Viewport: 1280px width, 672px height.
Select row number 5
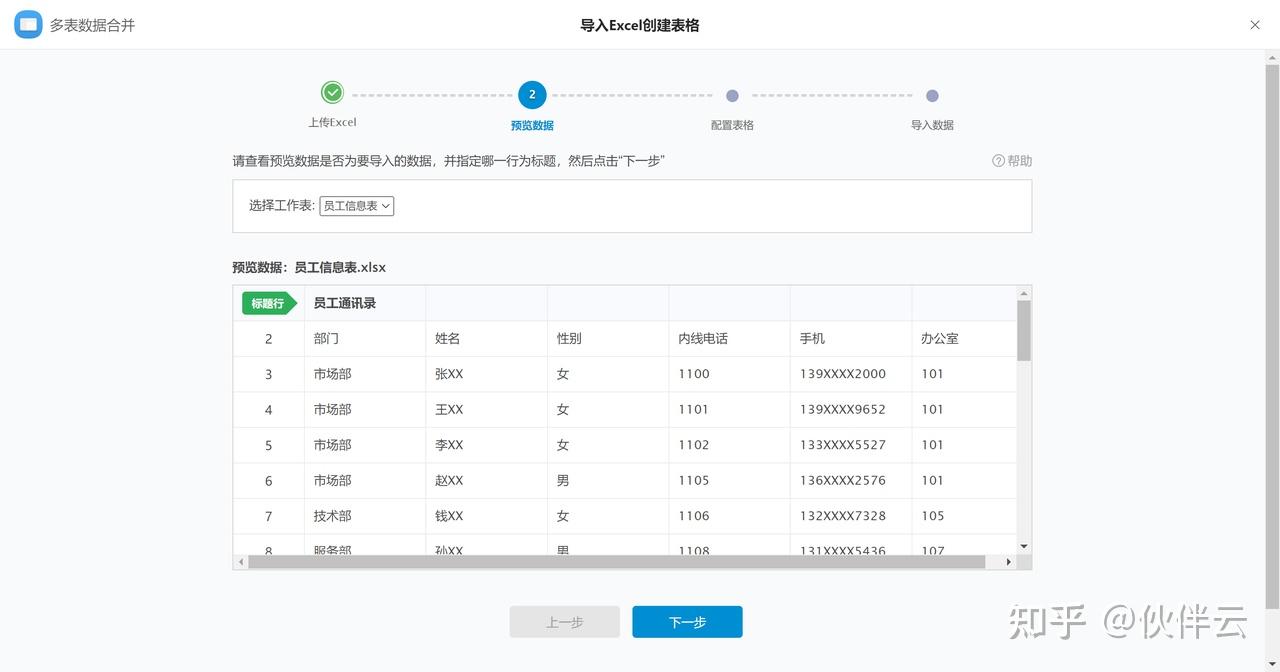[x=268, y=445]
